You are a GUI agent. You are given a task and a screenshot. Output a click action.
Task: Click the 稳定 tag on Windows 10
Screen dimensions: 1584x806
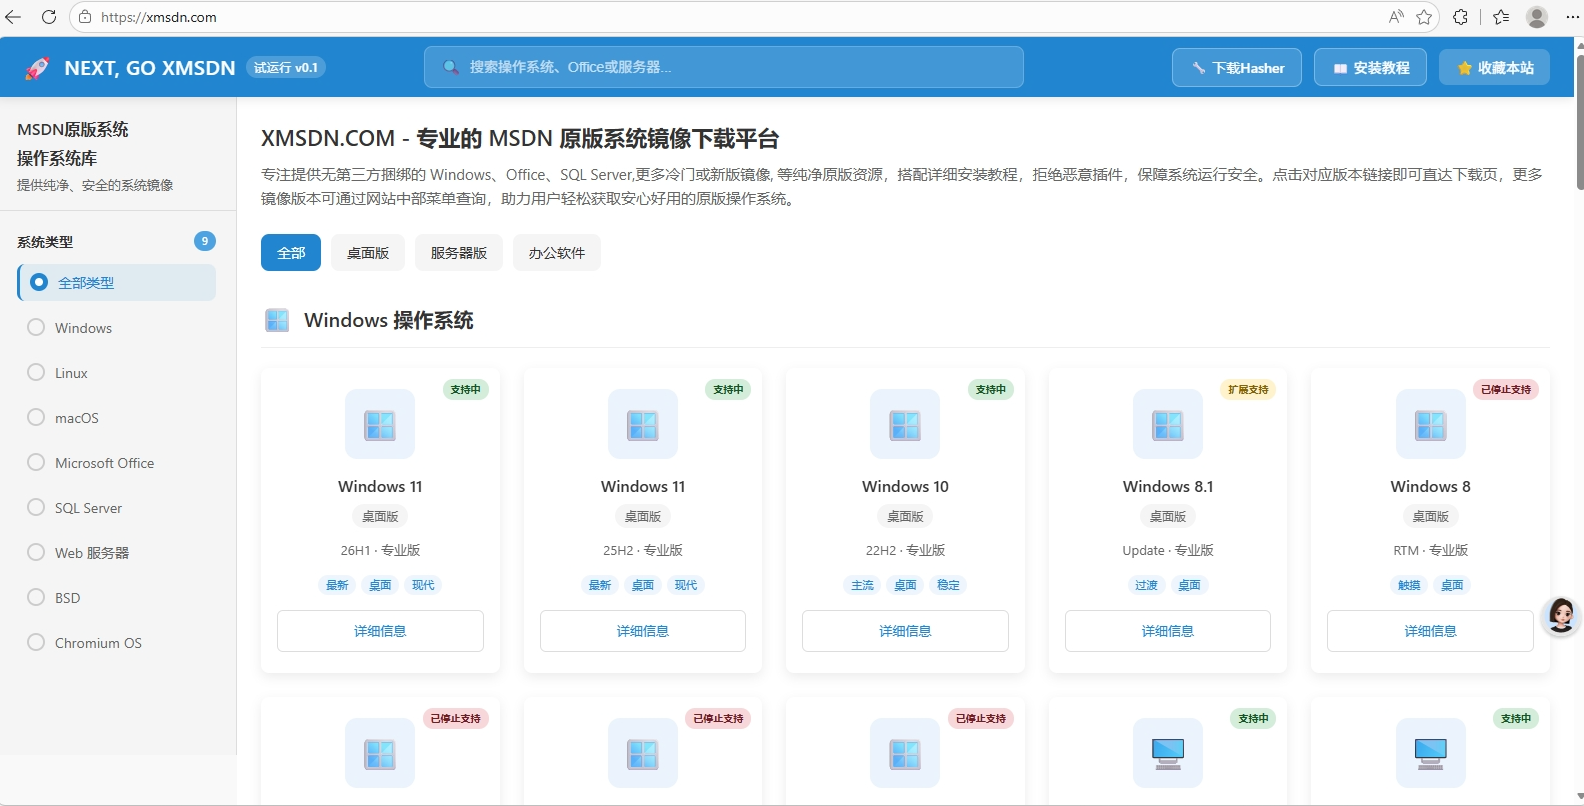948,585
